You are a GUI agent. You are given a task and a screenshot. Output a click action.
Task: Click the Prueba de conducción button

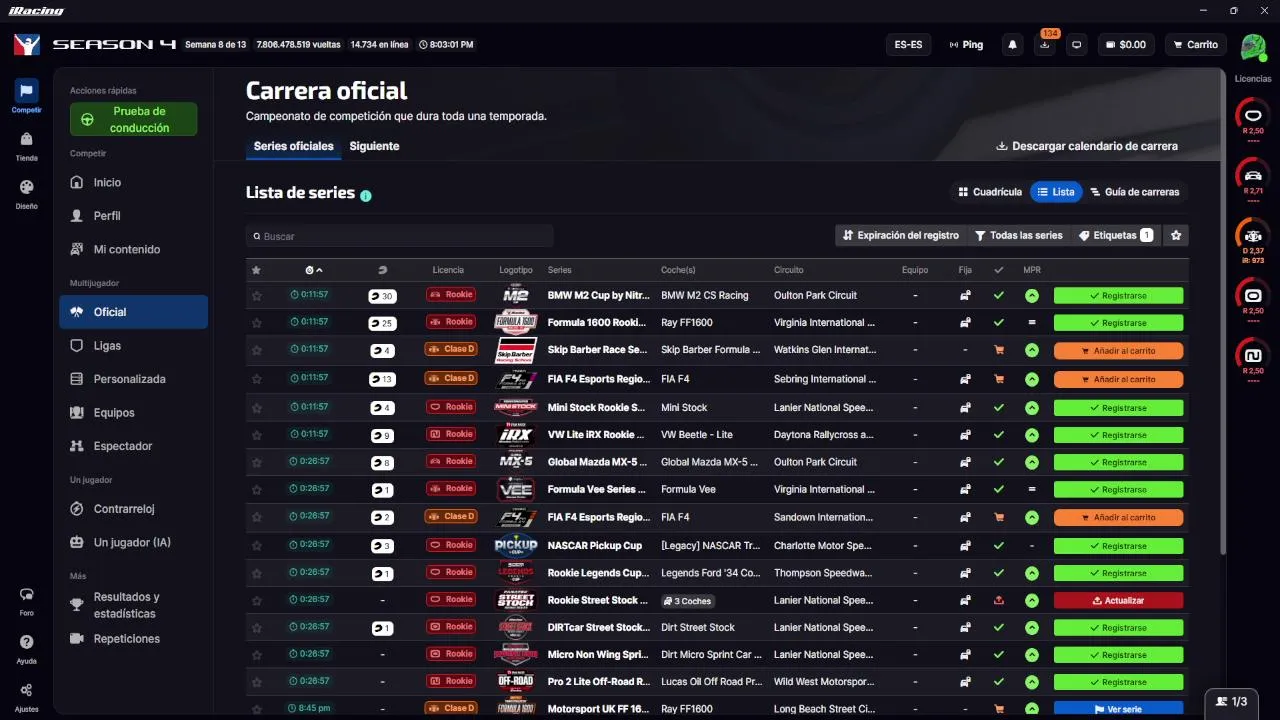pyautogui.click(x=134, y=120)
